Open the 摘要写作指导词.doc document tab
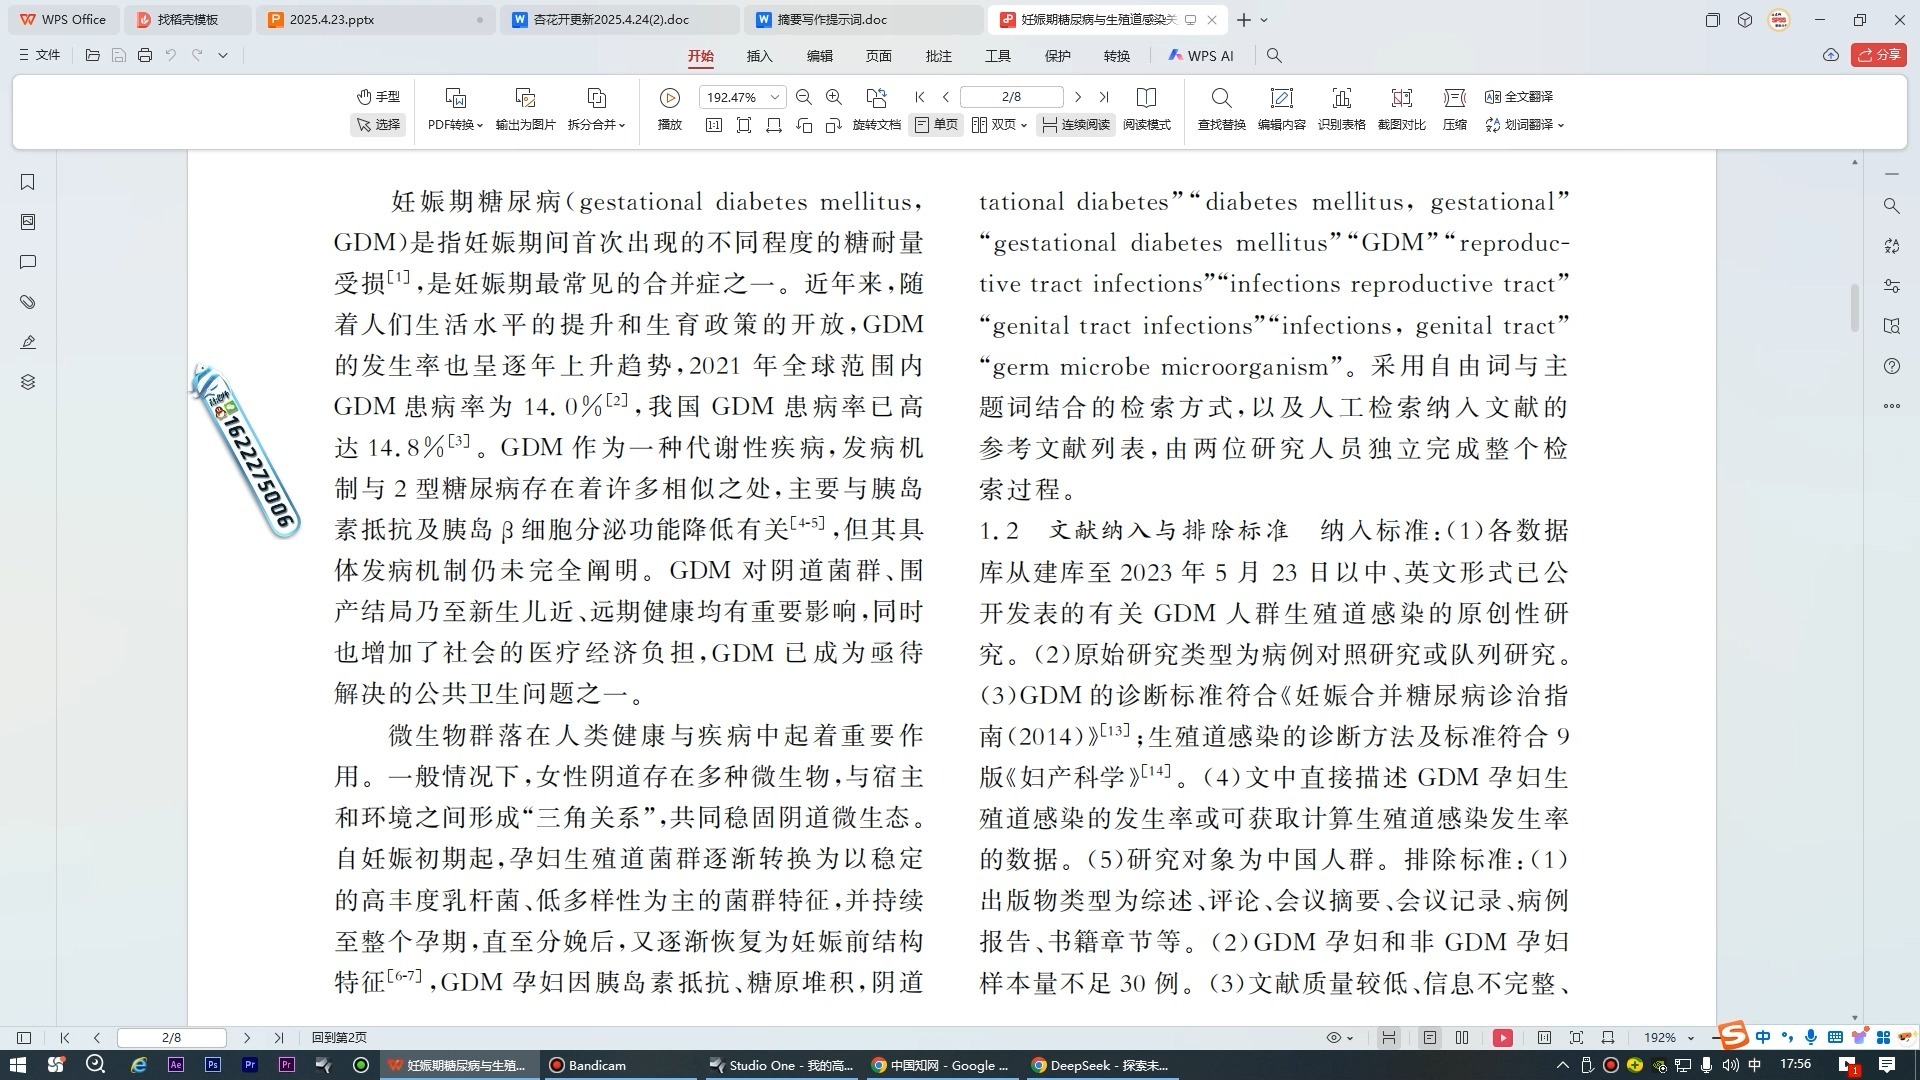This screenshot has width=1920, height=1080. (862, 19)
